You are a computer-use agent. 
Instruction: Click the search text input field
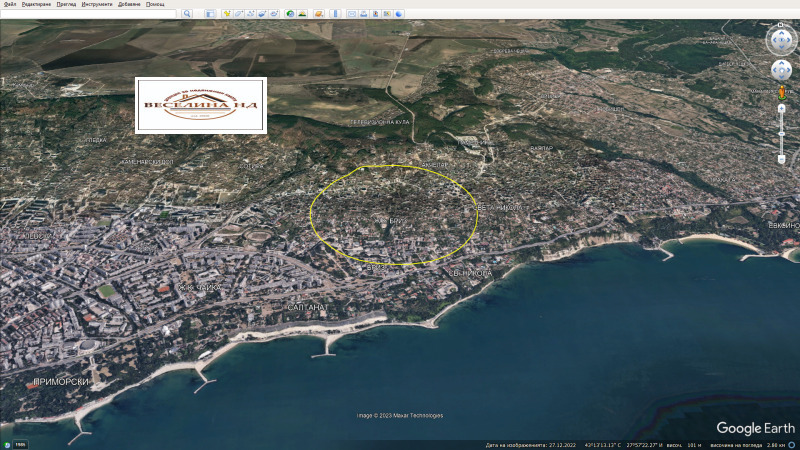88,14
